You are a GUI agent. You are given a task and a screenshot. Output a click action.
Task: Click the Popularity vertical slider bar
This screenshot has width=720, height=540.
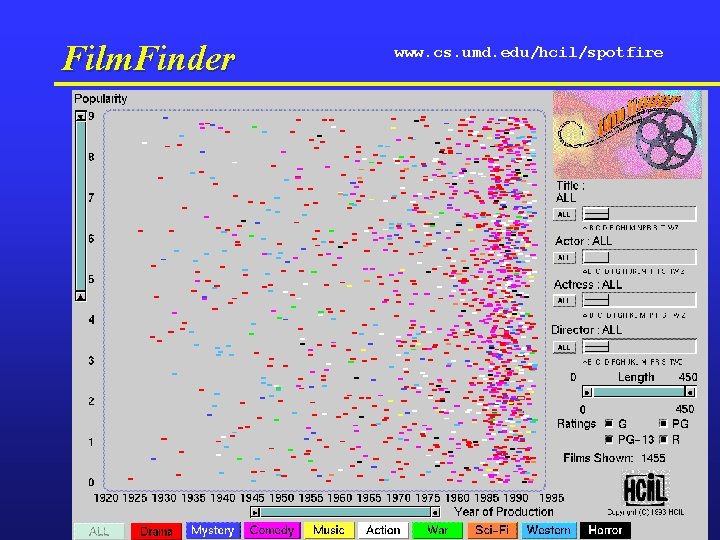click(x=80, y=206)
